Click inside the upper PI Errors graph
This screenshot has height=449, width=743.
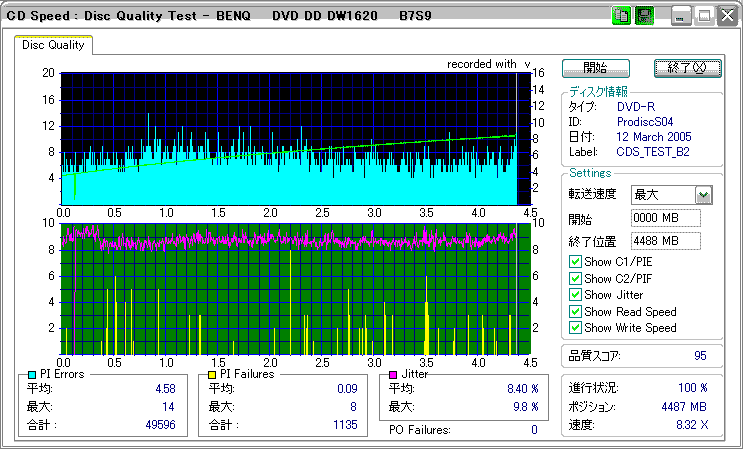click(290, 138)
